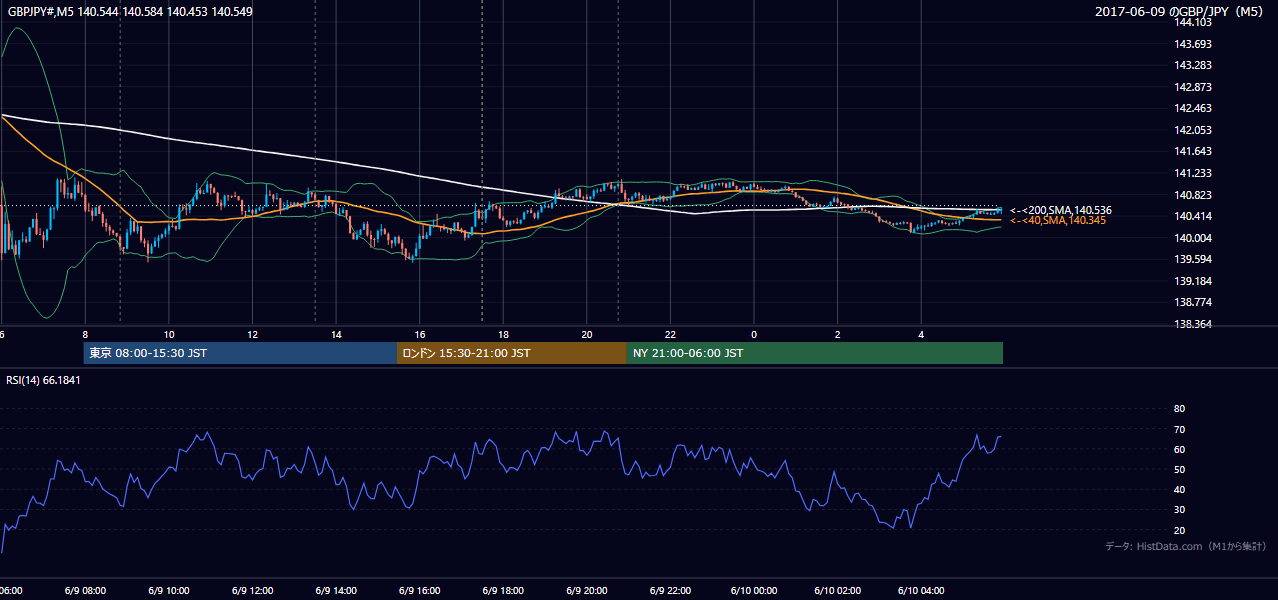Click hour tick 12 under price chart

coord(252,335)
